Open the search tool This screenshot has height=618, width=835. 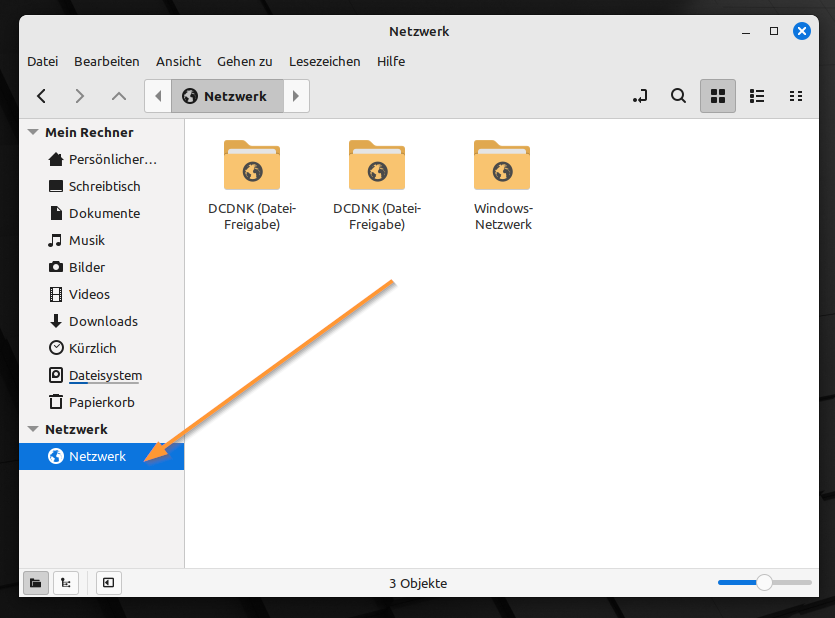[678, 96]
